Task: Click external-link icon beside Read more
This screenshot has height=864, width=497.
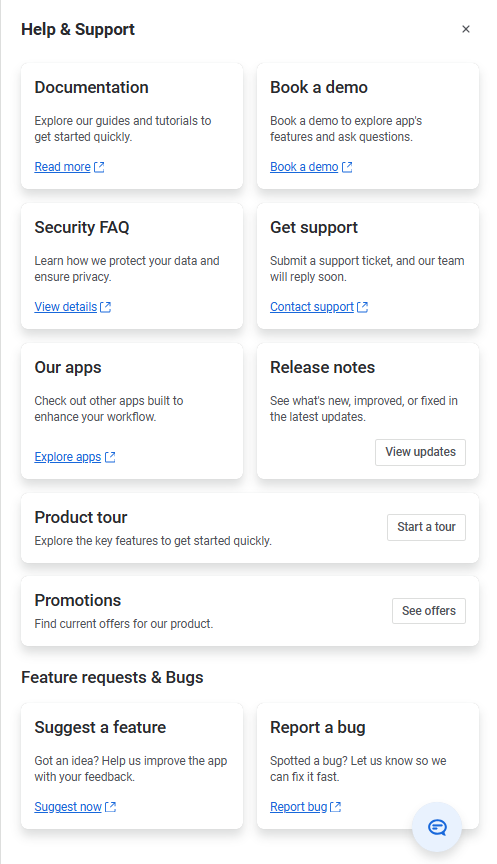Action: tap(99, 167)
